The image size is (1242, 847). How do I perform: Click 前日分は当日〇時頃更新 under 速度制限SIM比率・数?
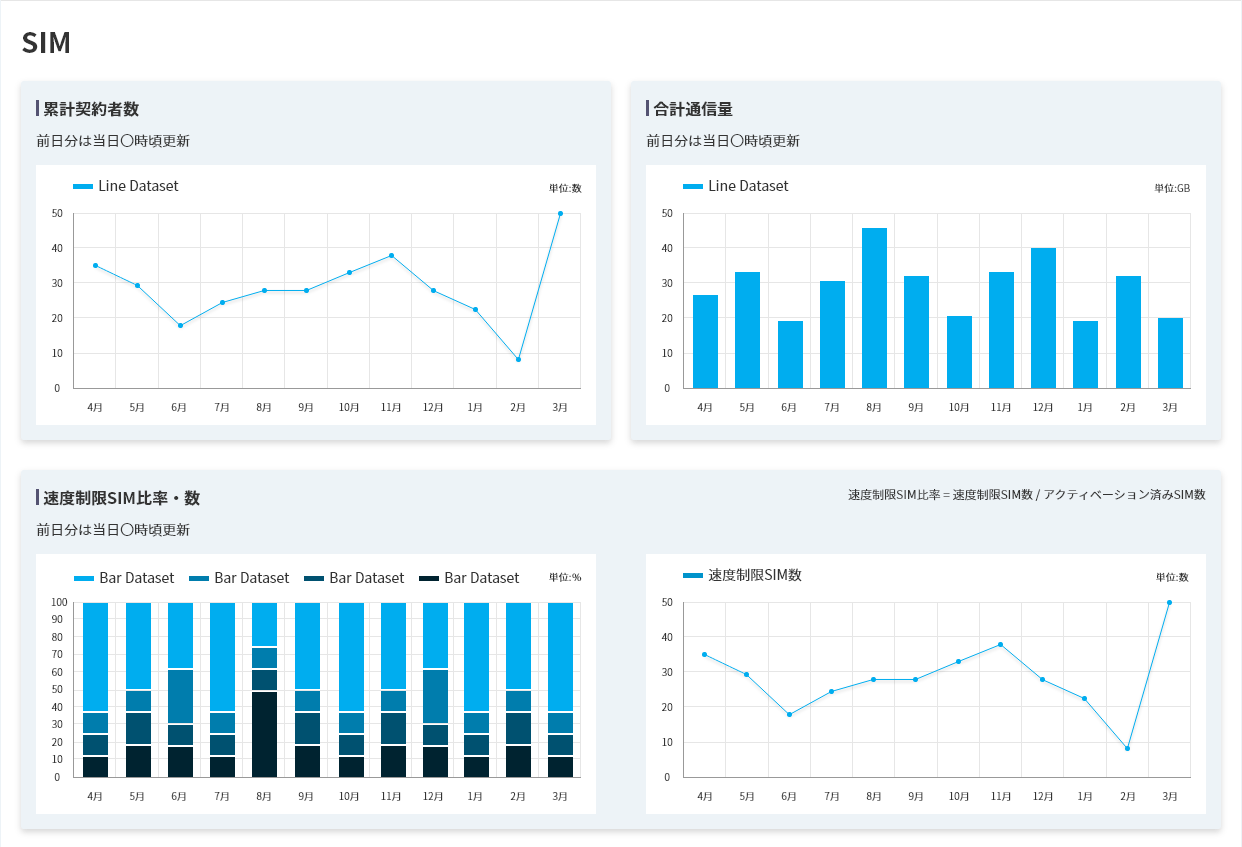pyautogui.click(x=113, y=530)
